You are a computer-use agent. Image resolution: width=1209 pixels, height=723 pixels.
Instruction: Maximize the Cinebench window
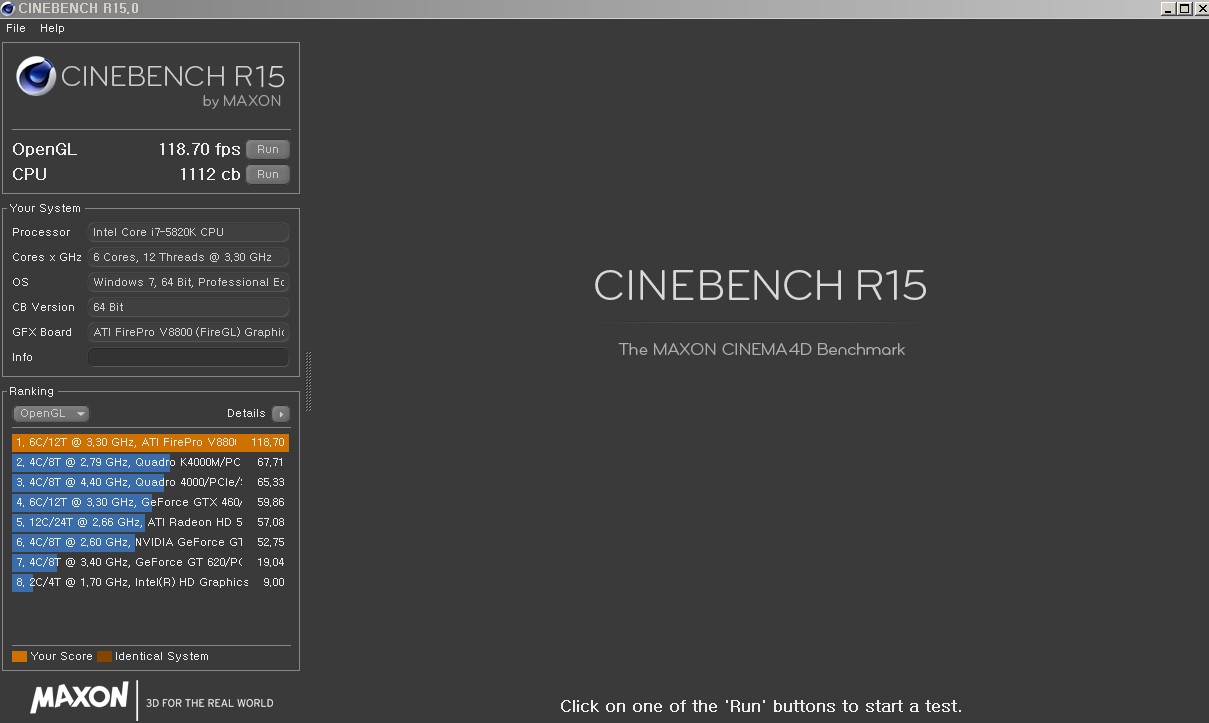tap(1184, 8)
